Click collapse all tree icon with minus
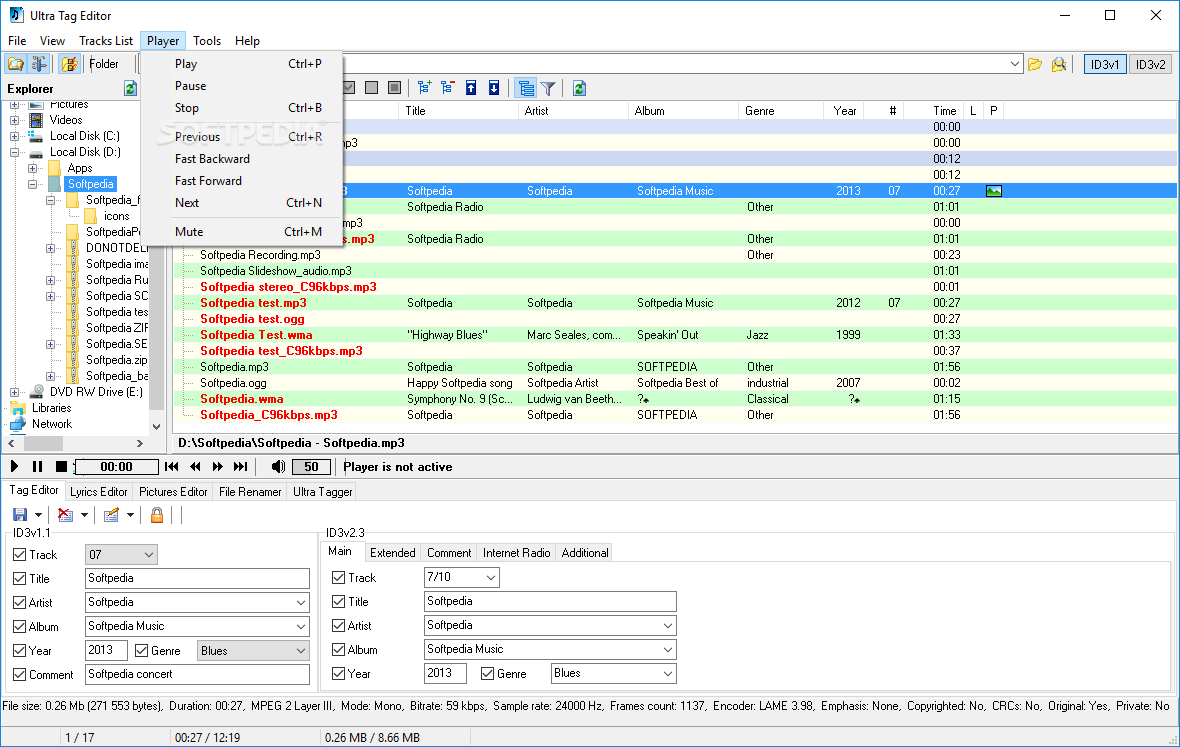Image resolution: width=1180 pixels, height=747 pixels. pyautogui.click(x=448, y=88)
